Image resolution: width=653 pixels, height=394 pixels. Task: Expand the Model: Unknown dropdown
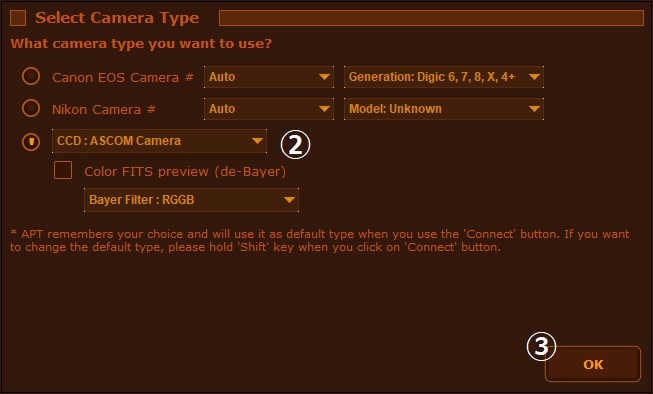coord(444,109)
